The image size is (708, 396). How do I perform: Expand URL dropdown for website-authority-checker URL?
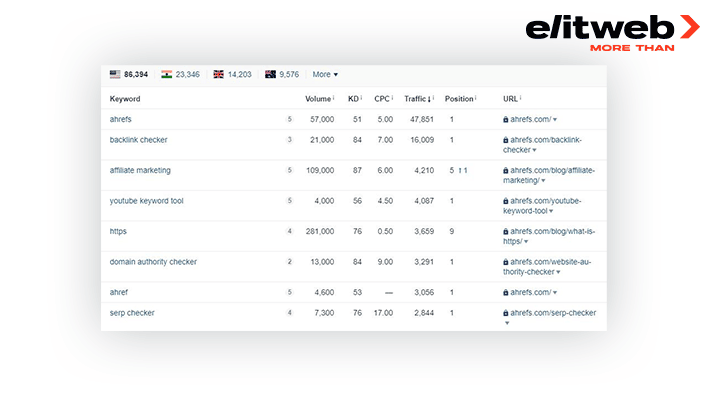tap(559, 272)
